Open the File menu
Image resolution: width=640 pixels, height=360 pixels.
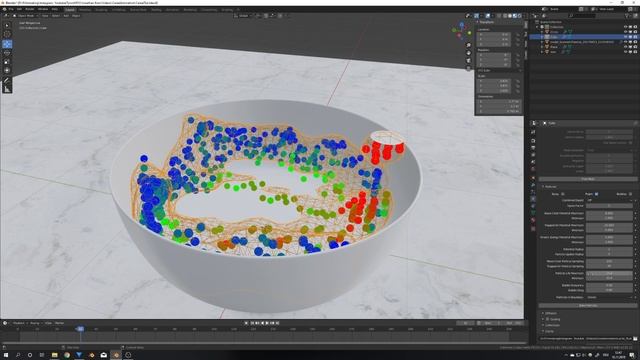click(11, 9)
